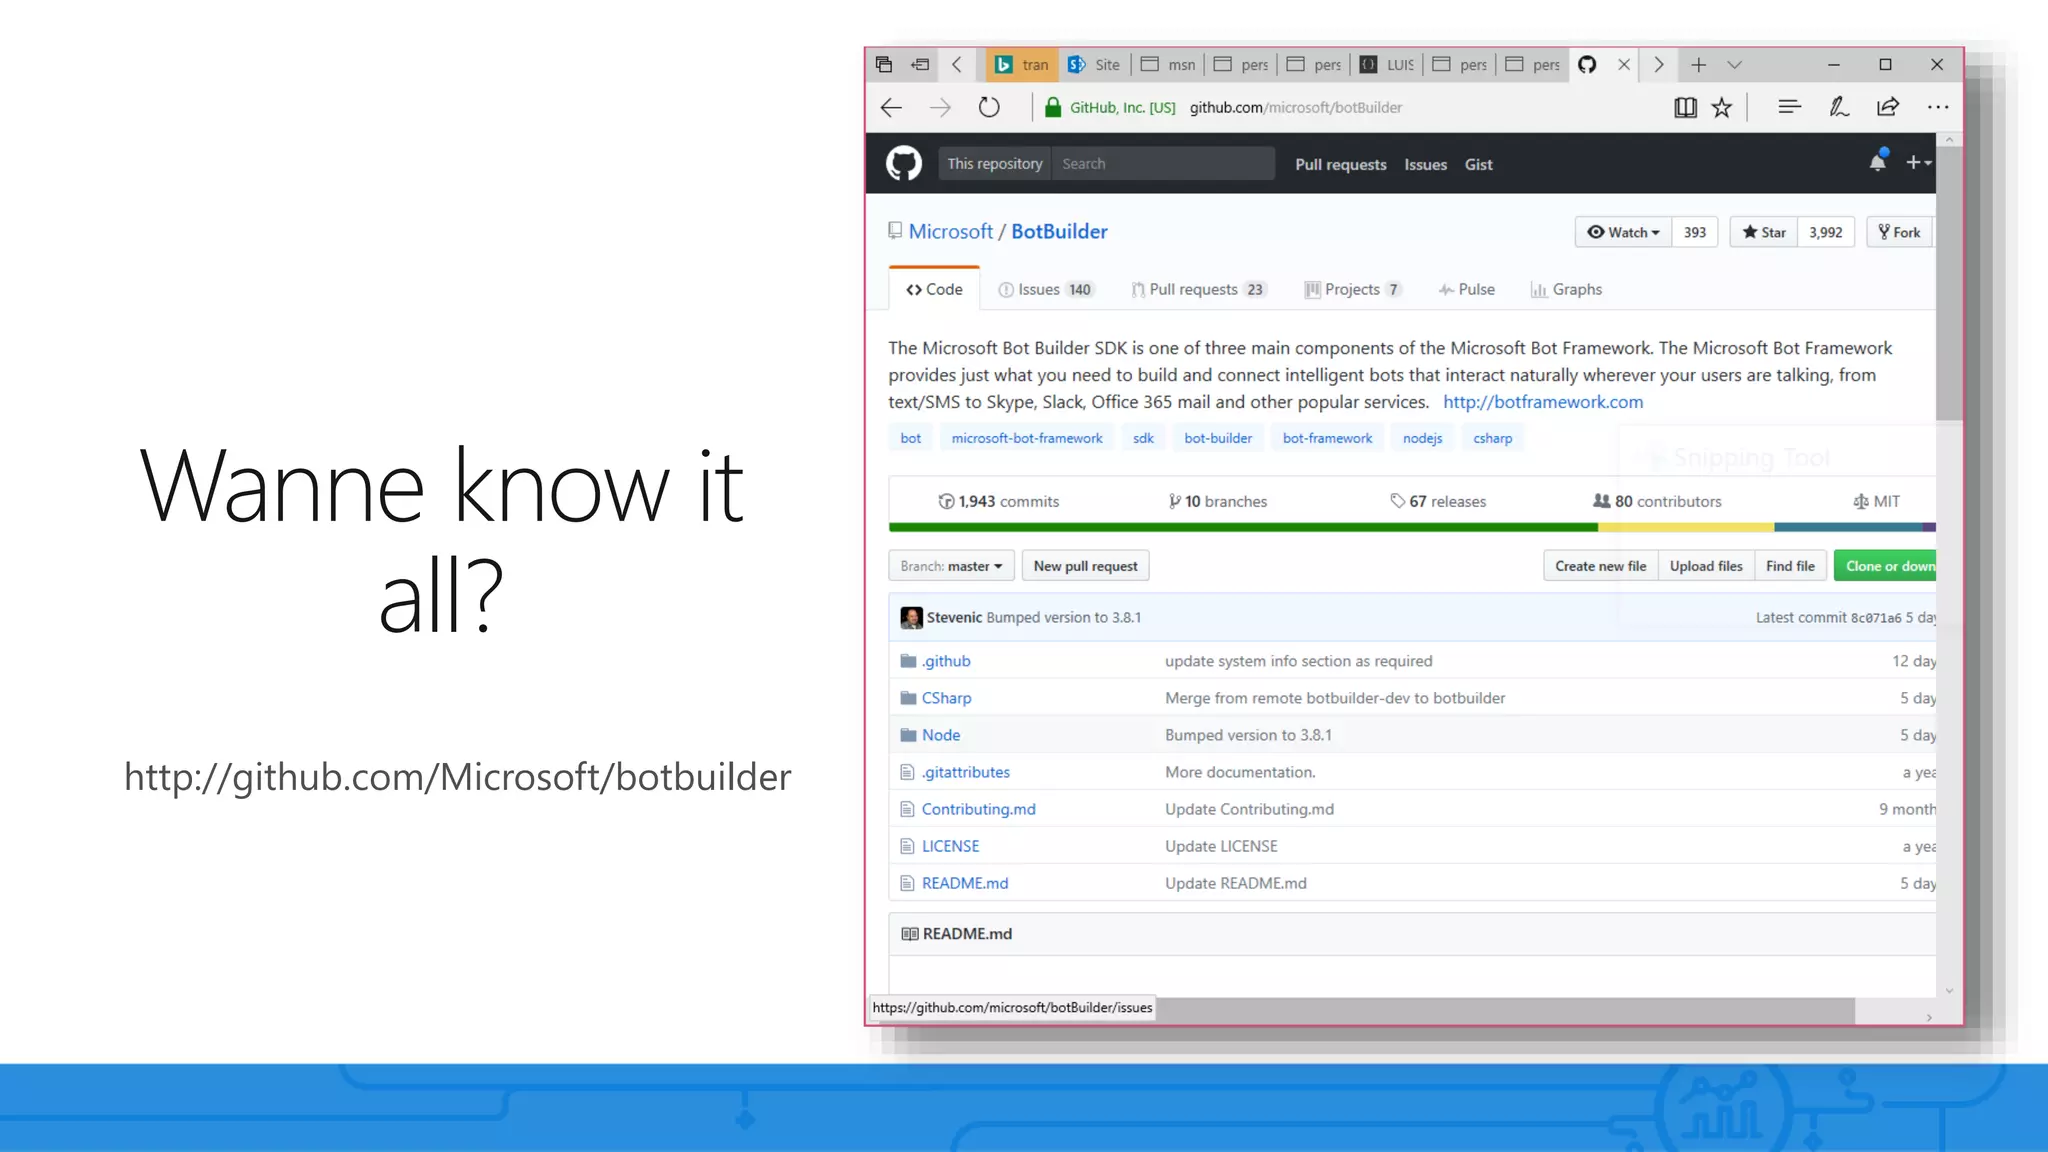Open the Pull requests 23 tab
The height and width of the screenshot is (1152, 2048).
tap(1199, 290)
